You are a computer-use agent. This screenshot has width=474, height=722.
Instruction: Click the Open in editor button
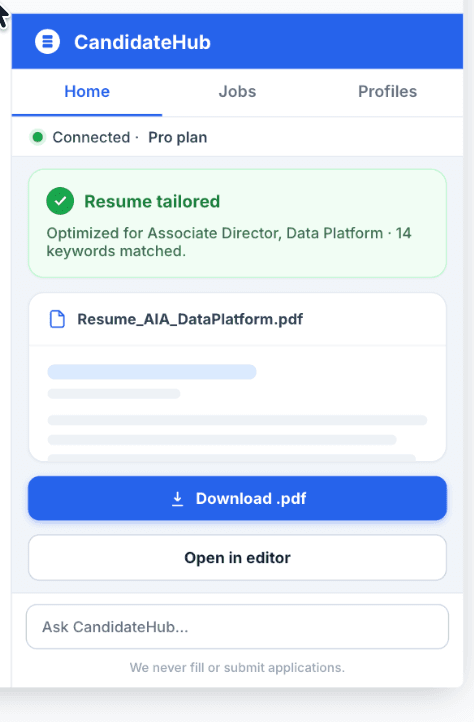(237, 558)
